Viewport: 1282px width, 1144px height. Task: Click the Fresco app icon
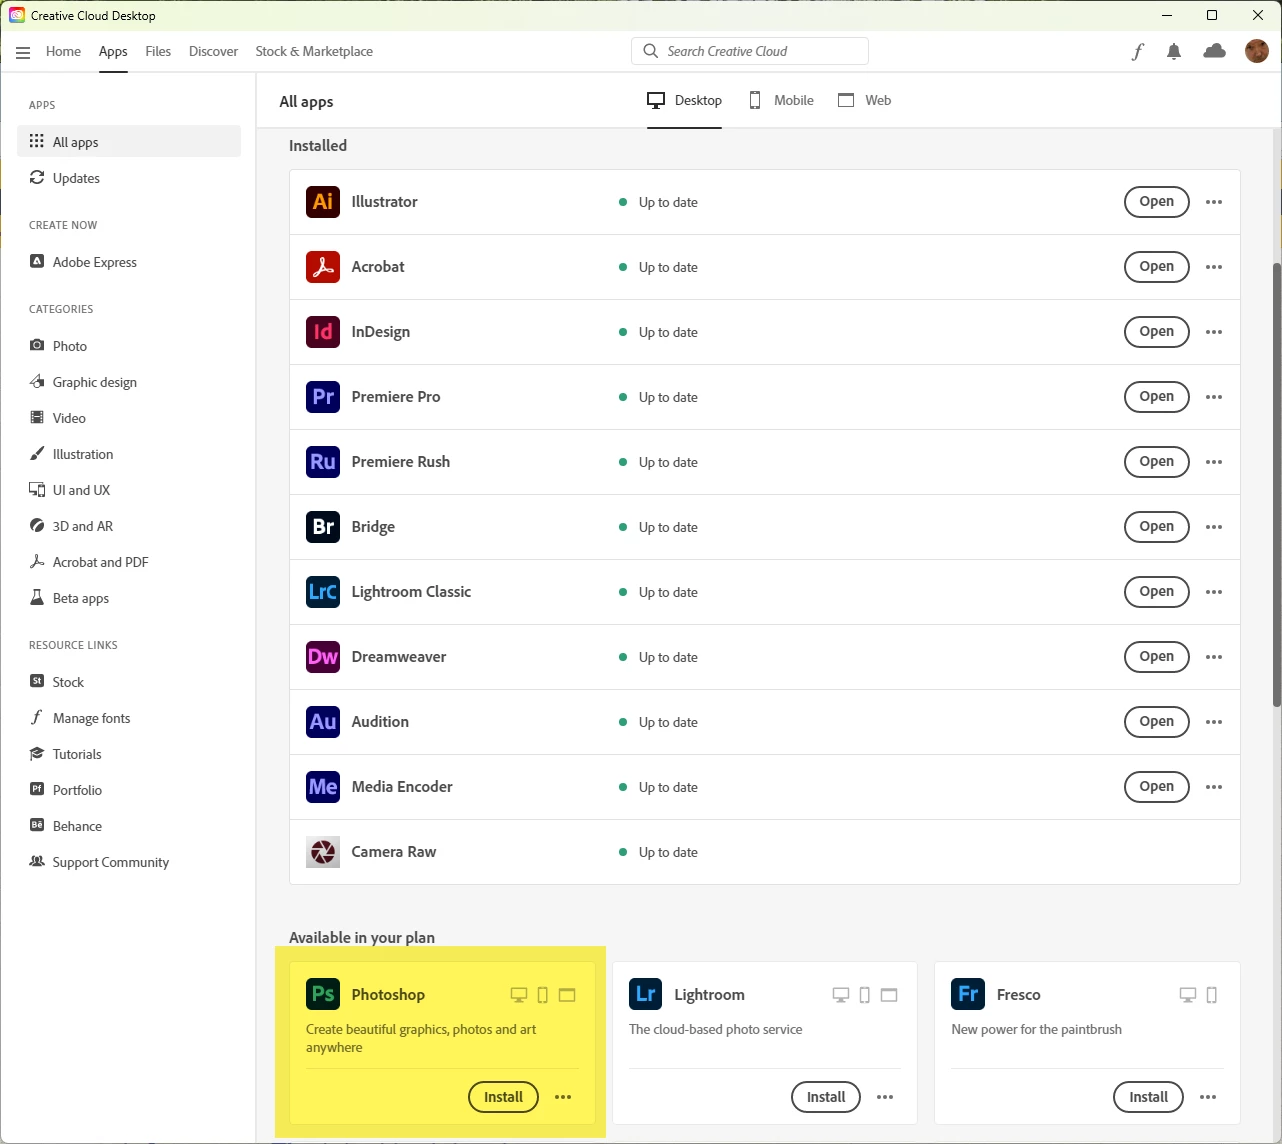(968, 994)
